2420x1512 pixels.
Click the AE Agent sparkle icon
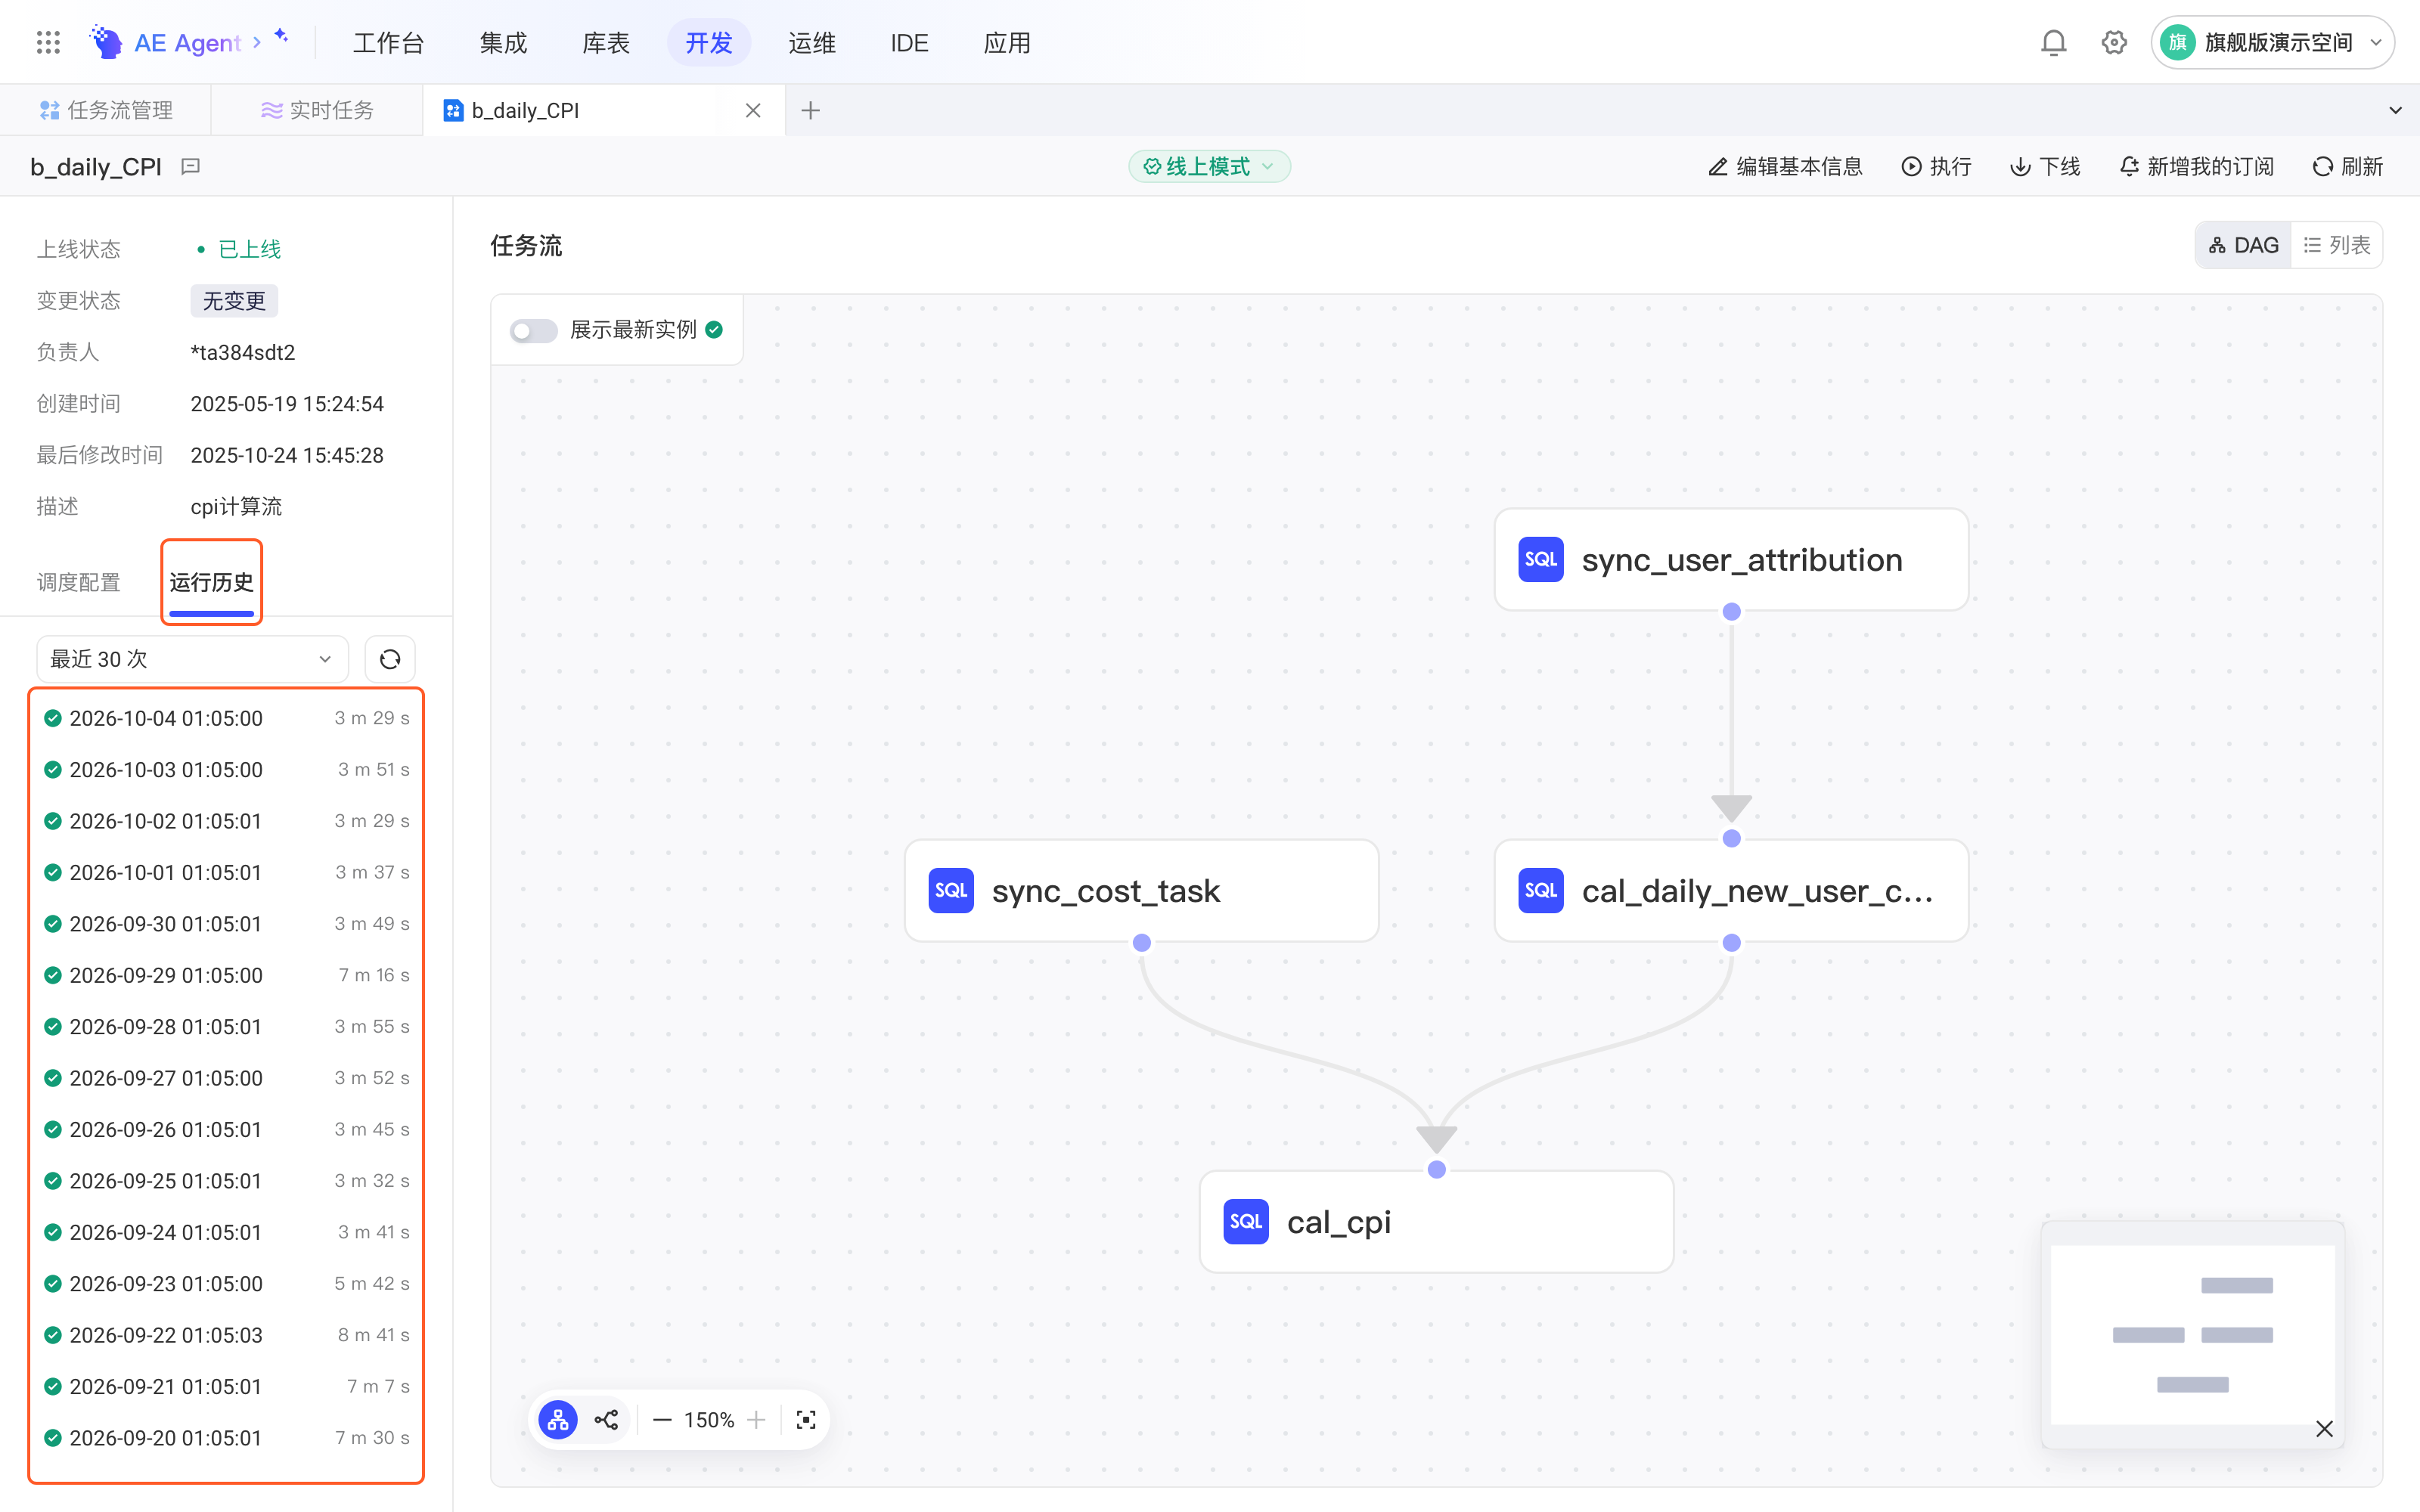281,36
